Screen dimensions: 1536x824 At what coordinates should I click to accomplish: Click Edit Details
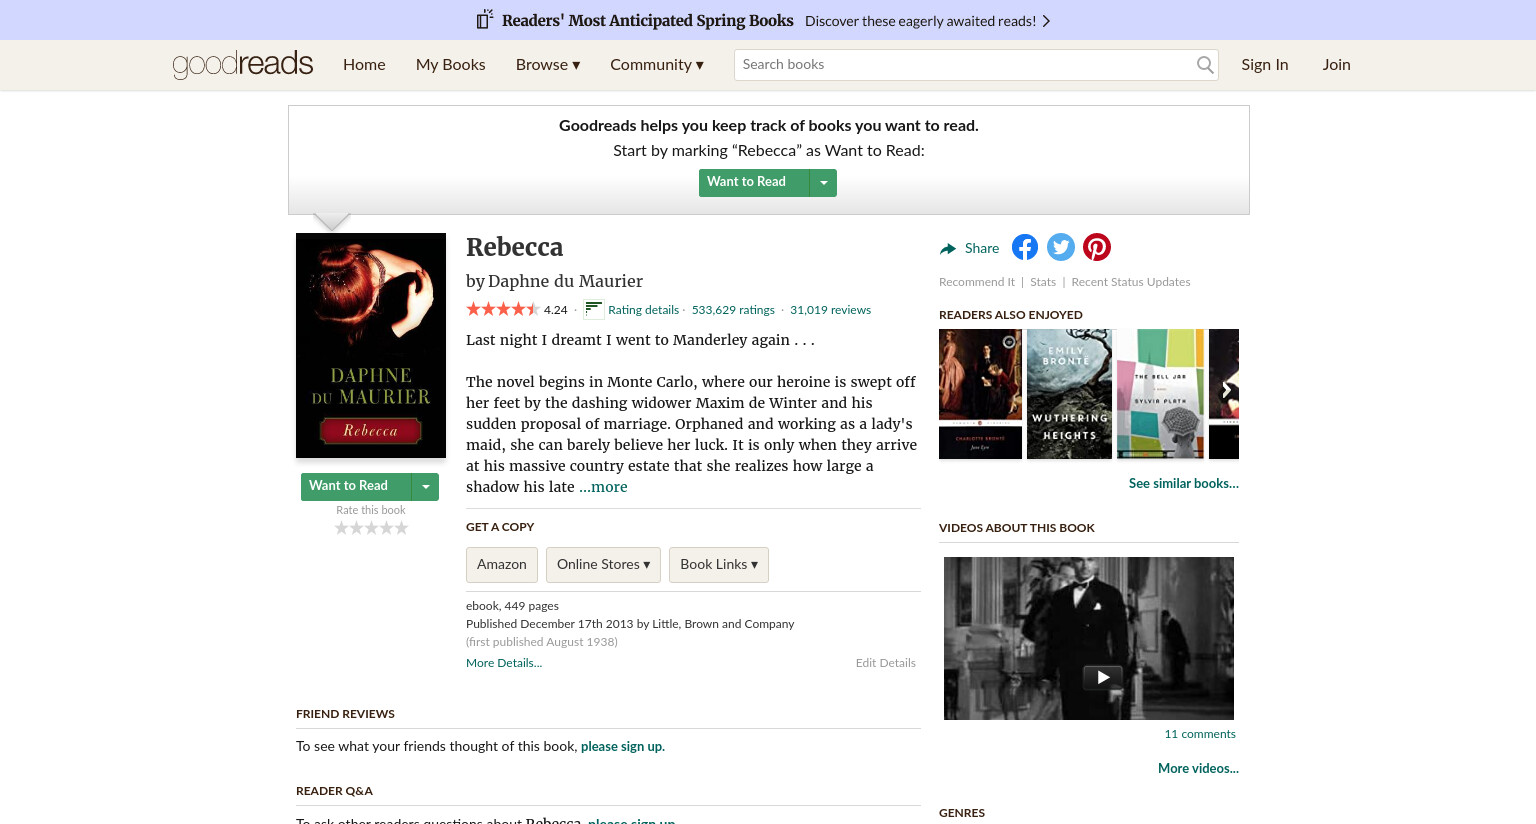[x=886, y=663]
